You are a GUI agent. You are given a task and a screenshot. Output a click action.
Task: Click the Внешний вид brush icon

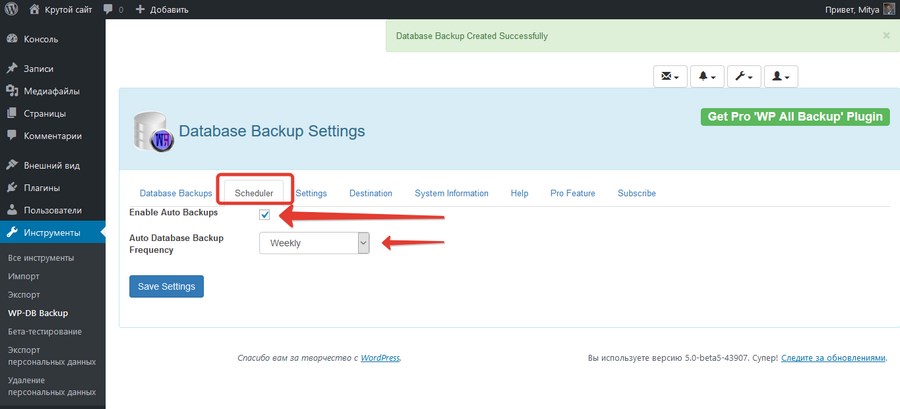click(11, 165)
